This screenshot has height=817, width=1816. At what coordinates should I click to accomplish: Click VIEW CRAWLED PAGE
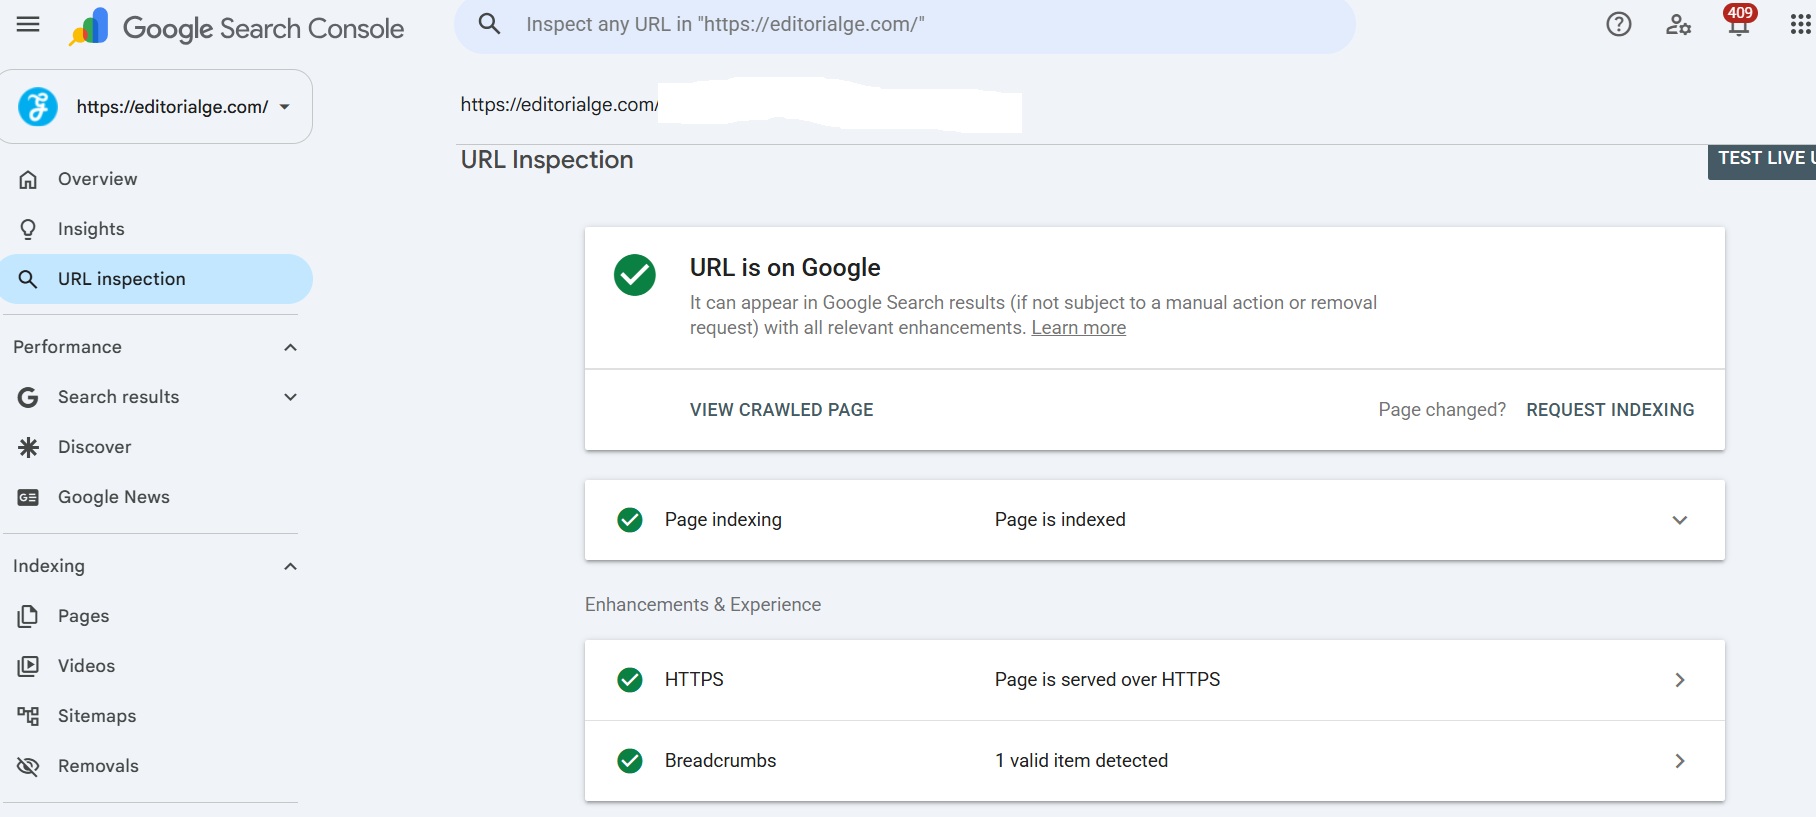click(x=781, y=410)
